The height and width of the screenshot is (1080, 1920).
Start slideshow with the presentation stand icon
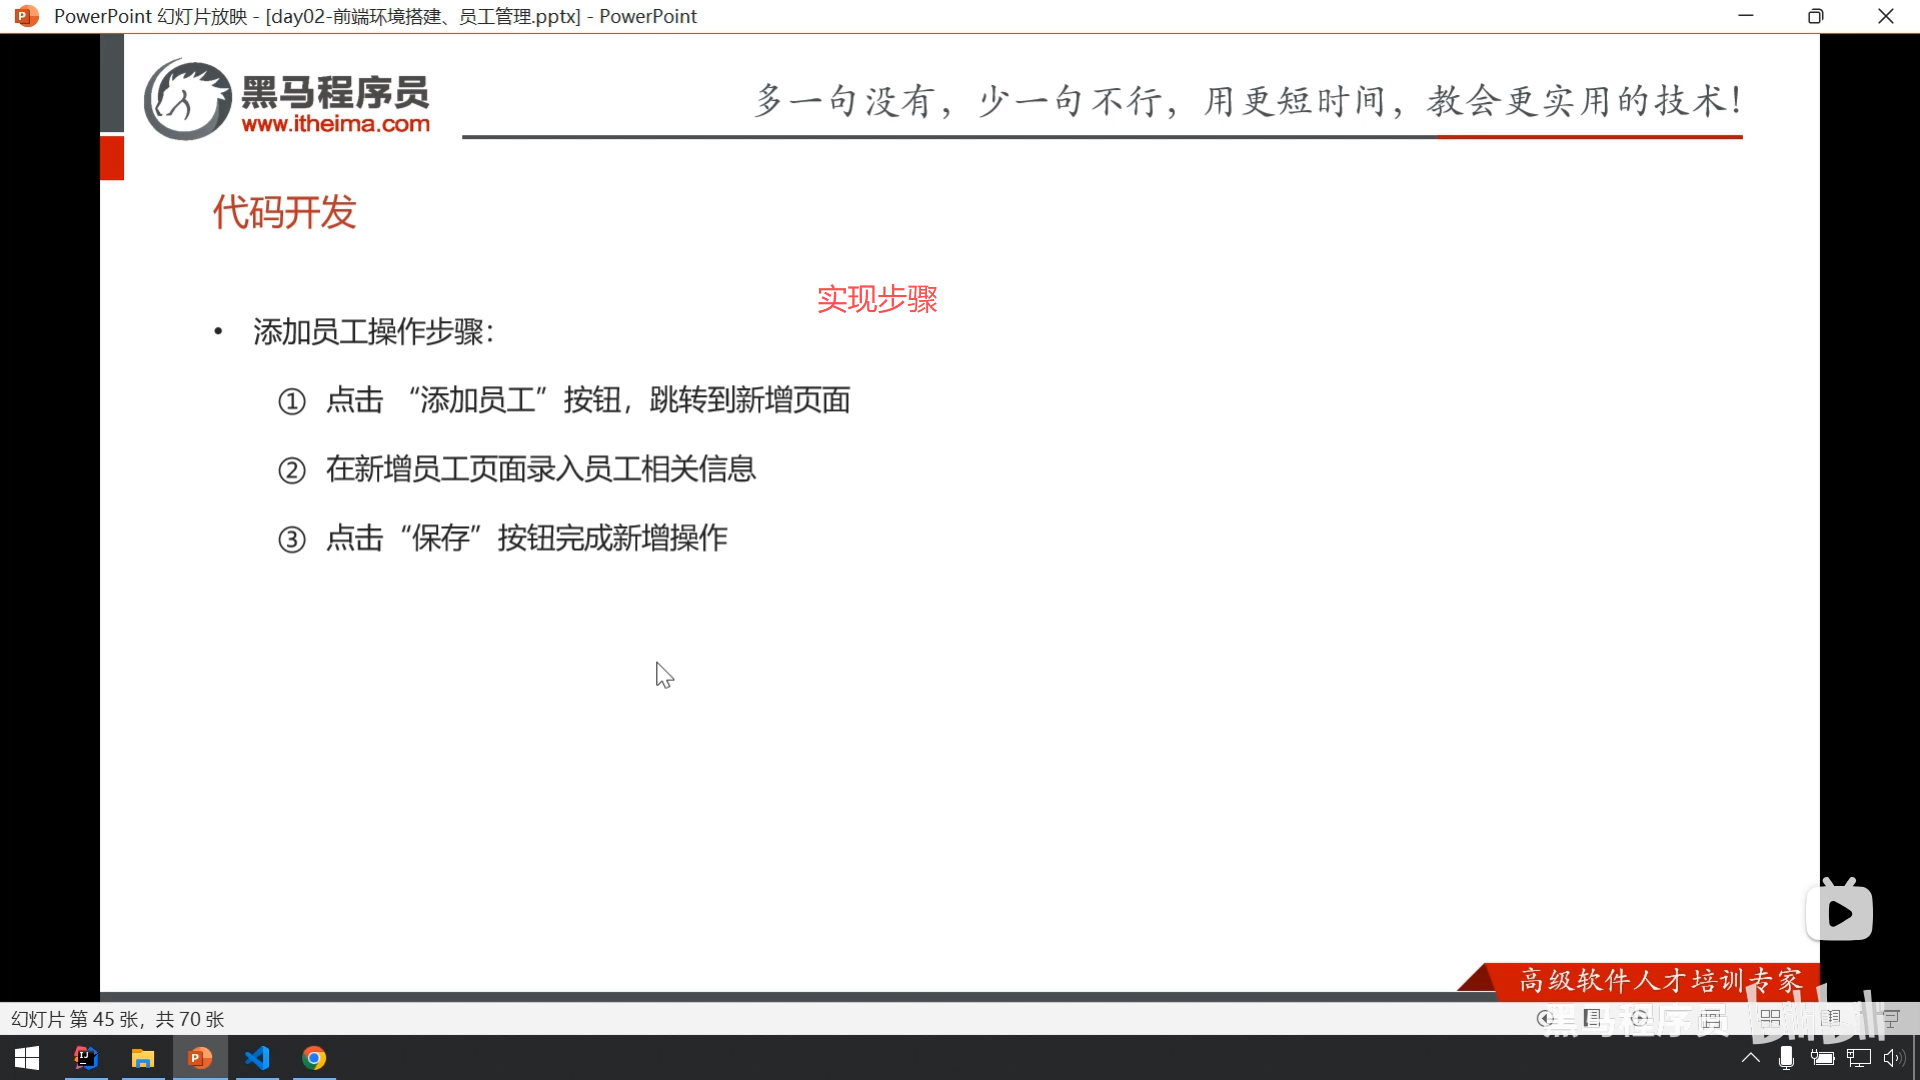pos(1890,1018)
